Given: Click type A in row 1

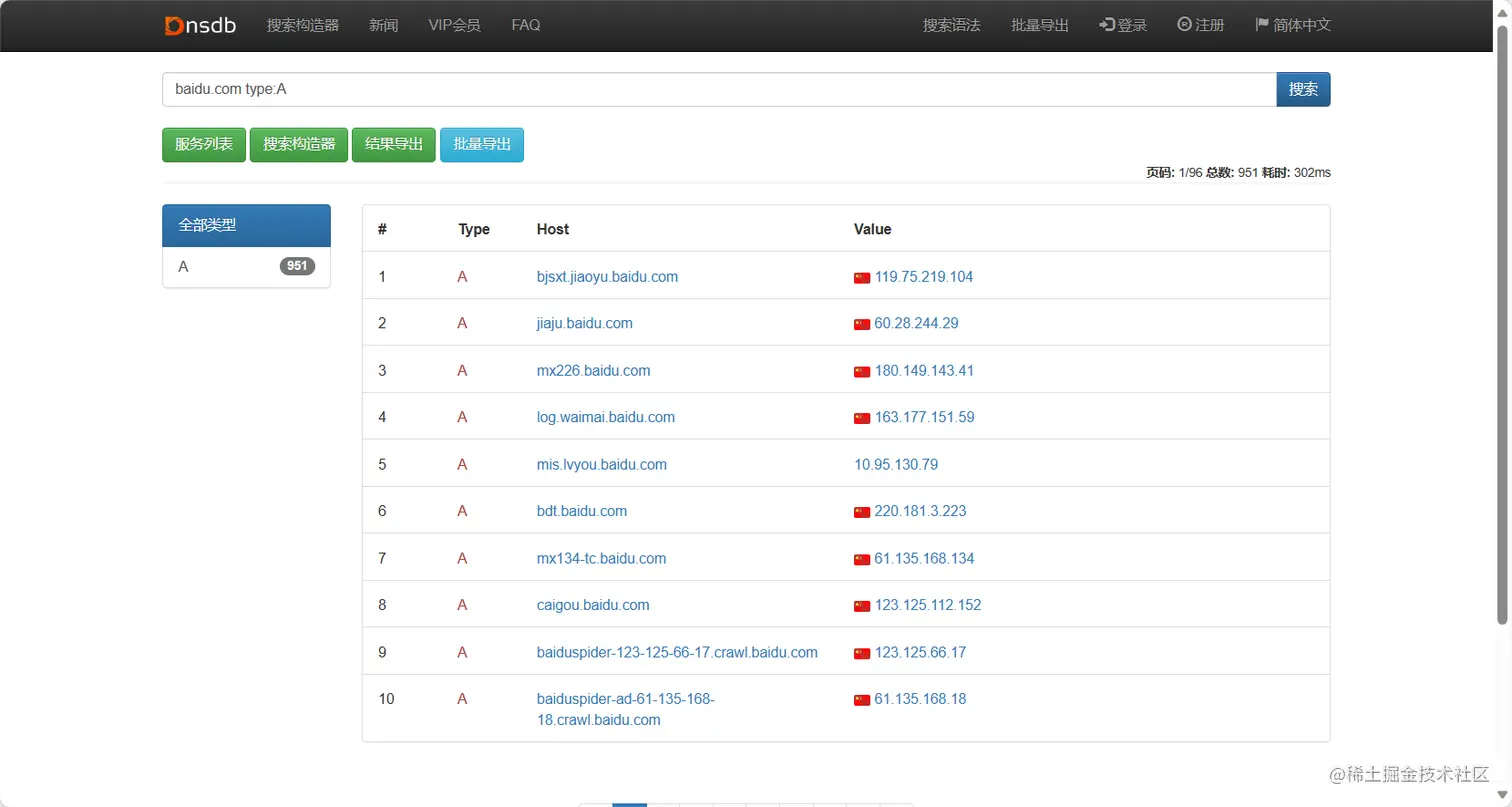Looking at the screenshot, I should pyautogui.click(x=462, y=277).
